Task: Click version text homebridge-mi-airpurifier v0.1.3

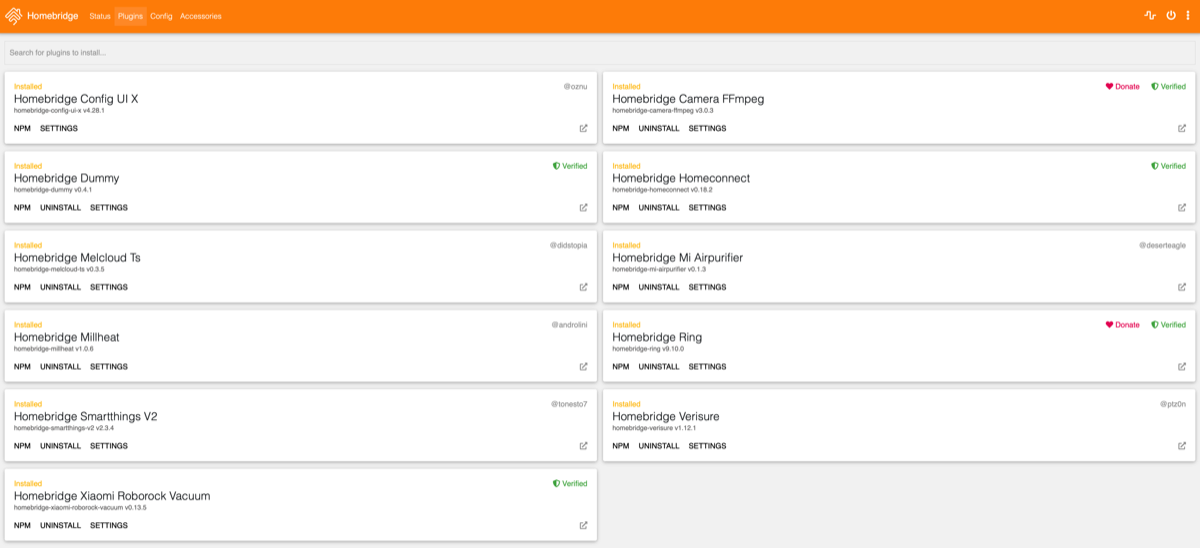Action: pos(659,269)
